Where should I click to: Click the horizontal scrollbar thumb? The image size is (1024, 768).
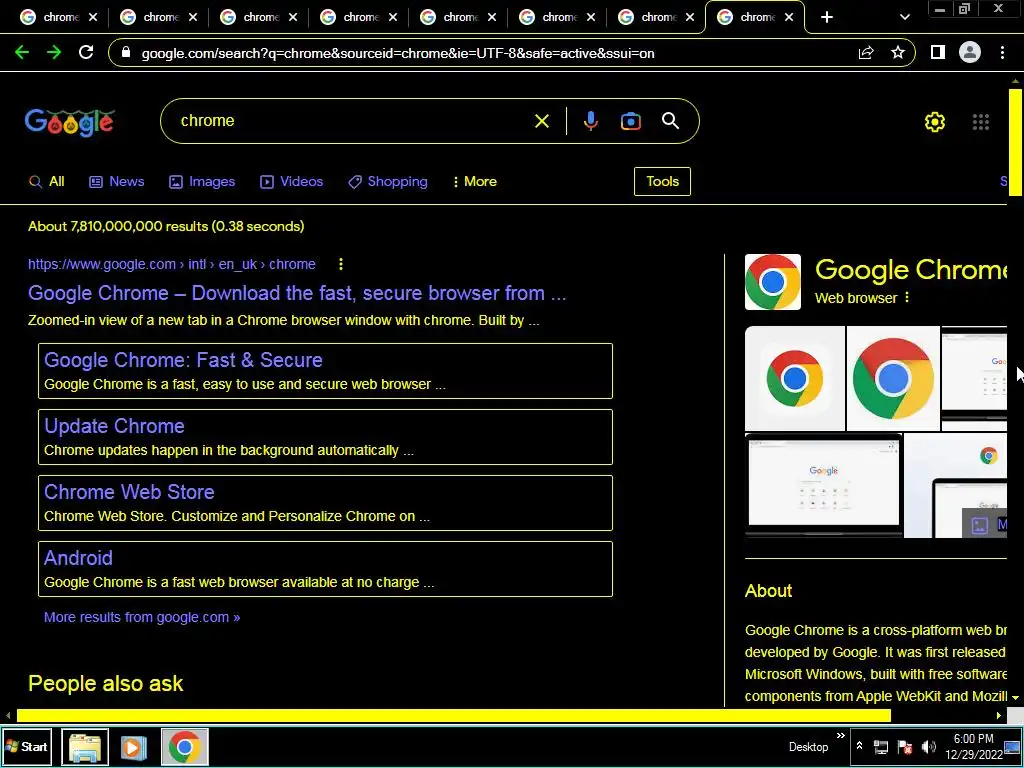click(x=454, y=716)
